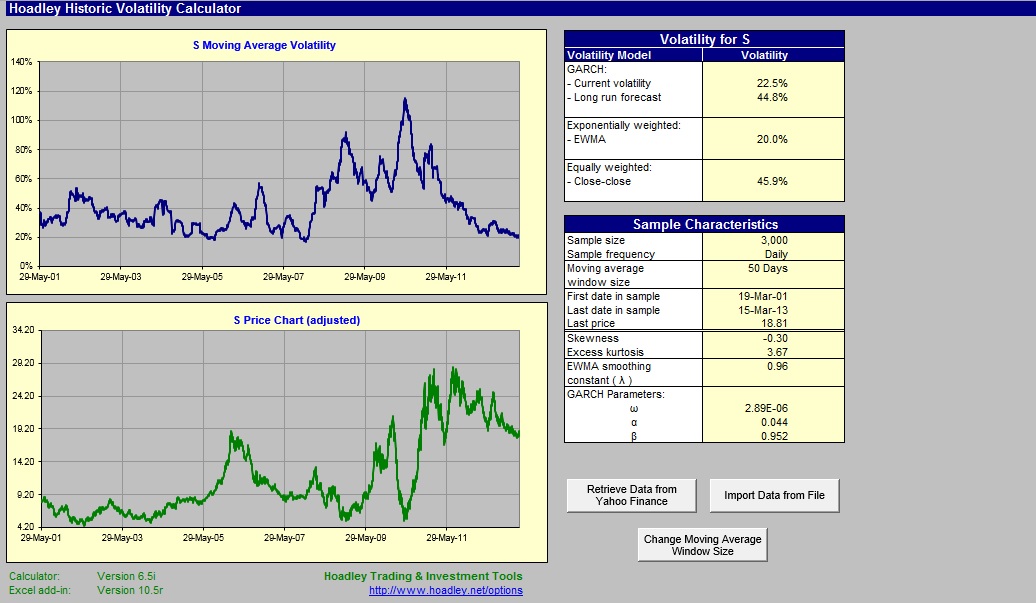The image size is (1036, 603).
Task: Click the GARCH Parameters label
Action: coord(615,394)
